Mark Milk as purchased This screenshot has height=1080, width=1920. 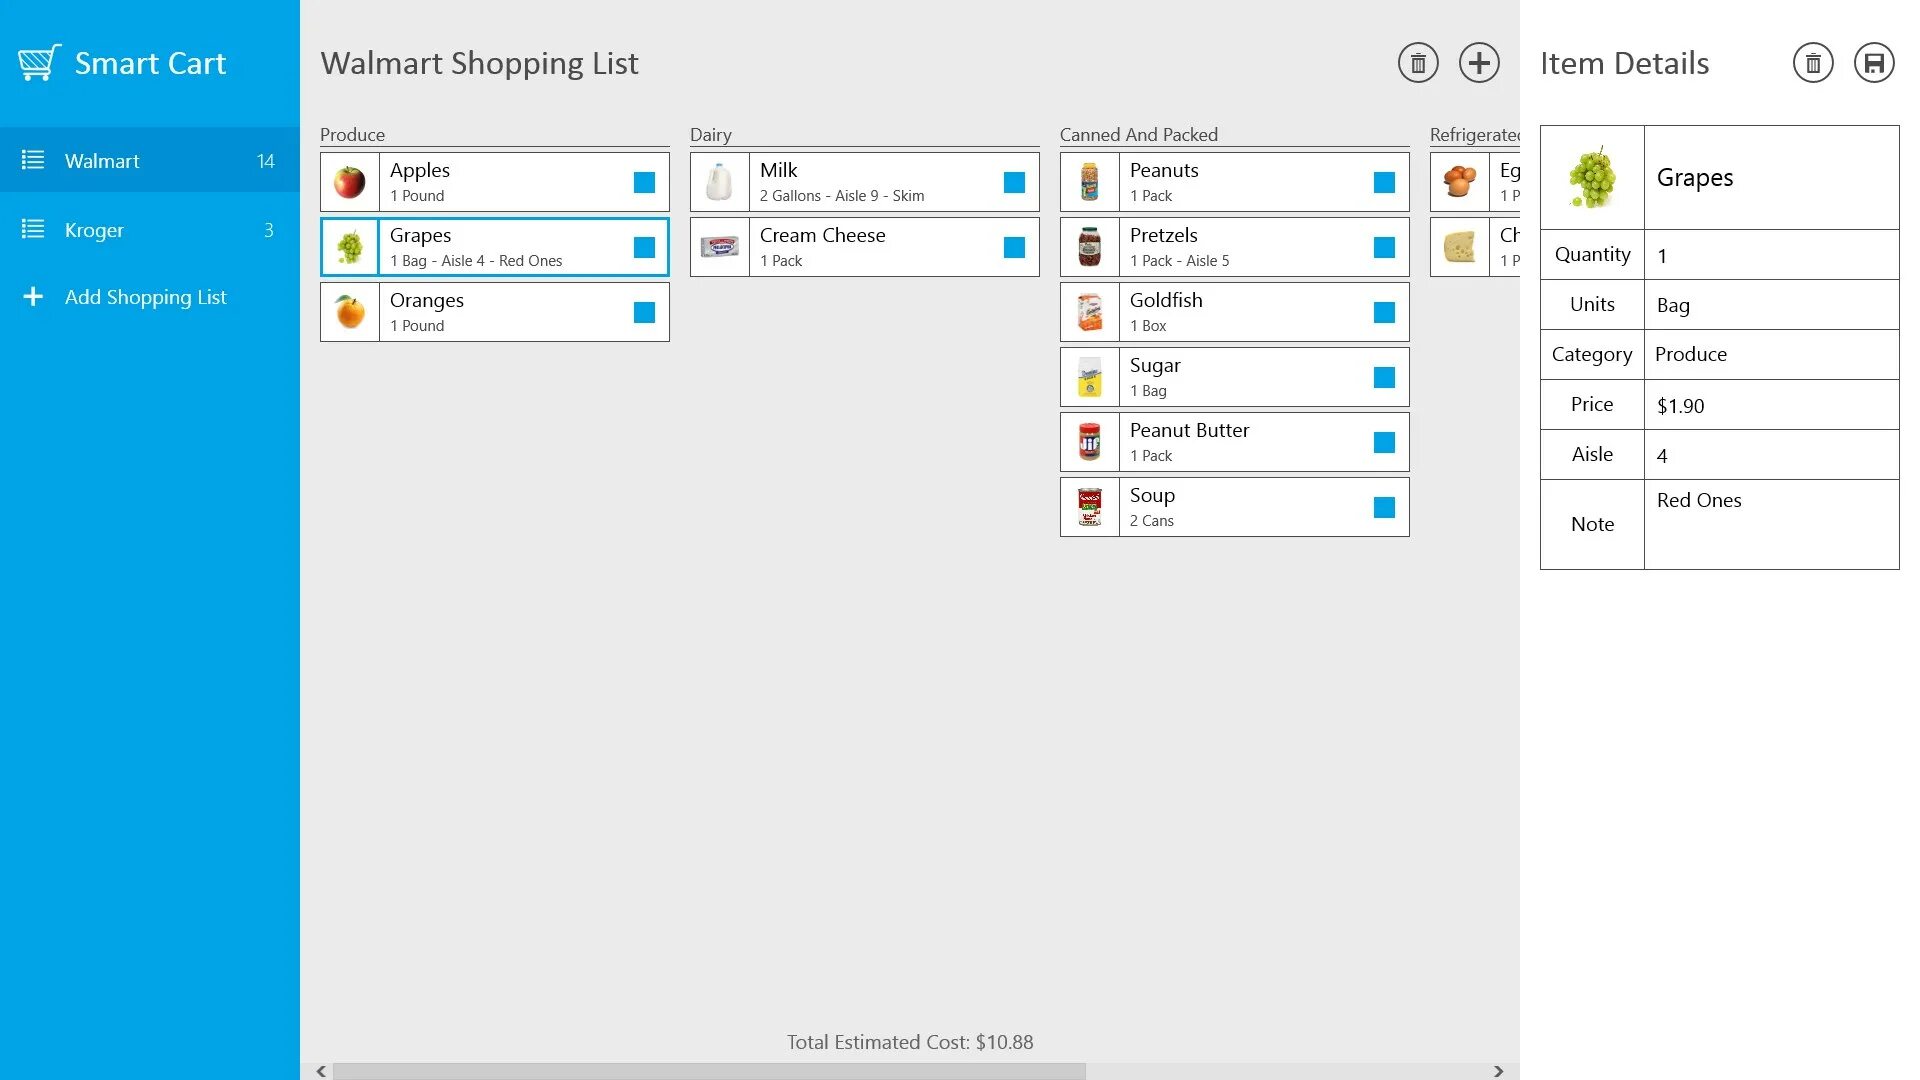[x=1014, y=181]
